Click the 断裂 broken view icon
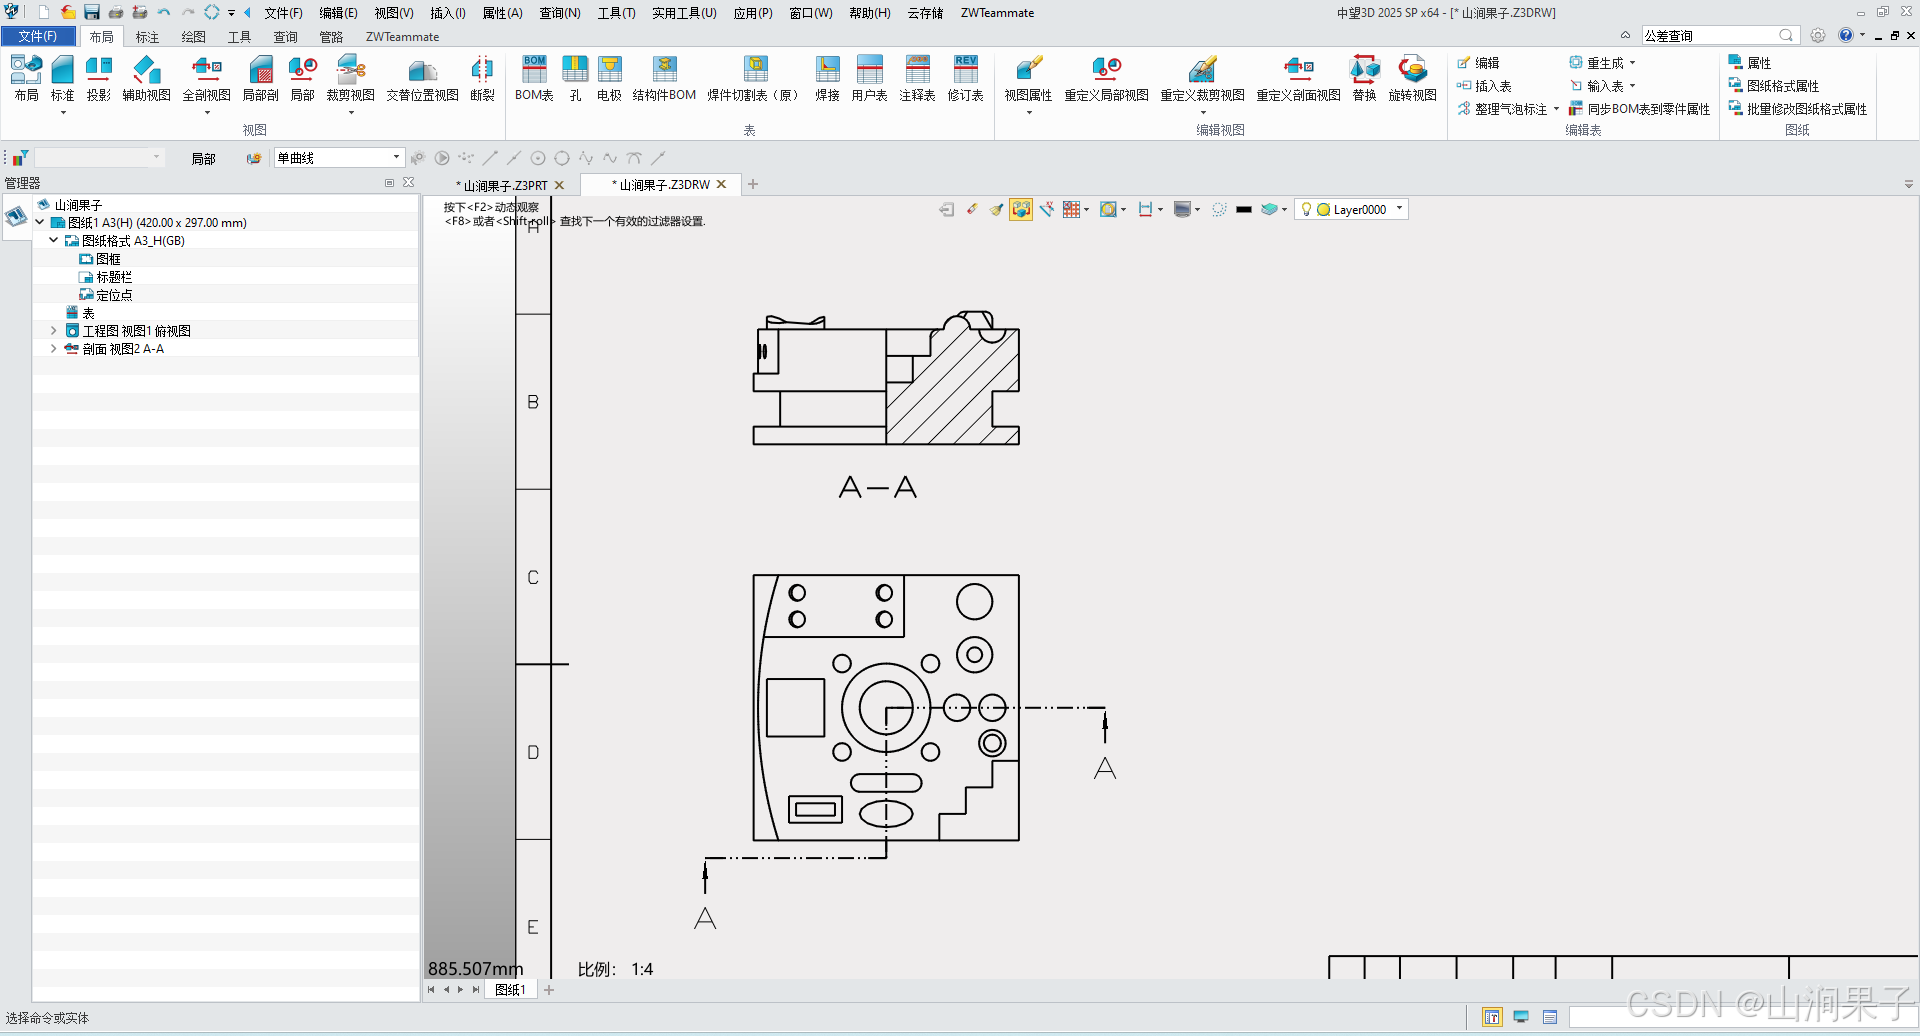 483,78
